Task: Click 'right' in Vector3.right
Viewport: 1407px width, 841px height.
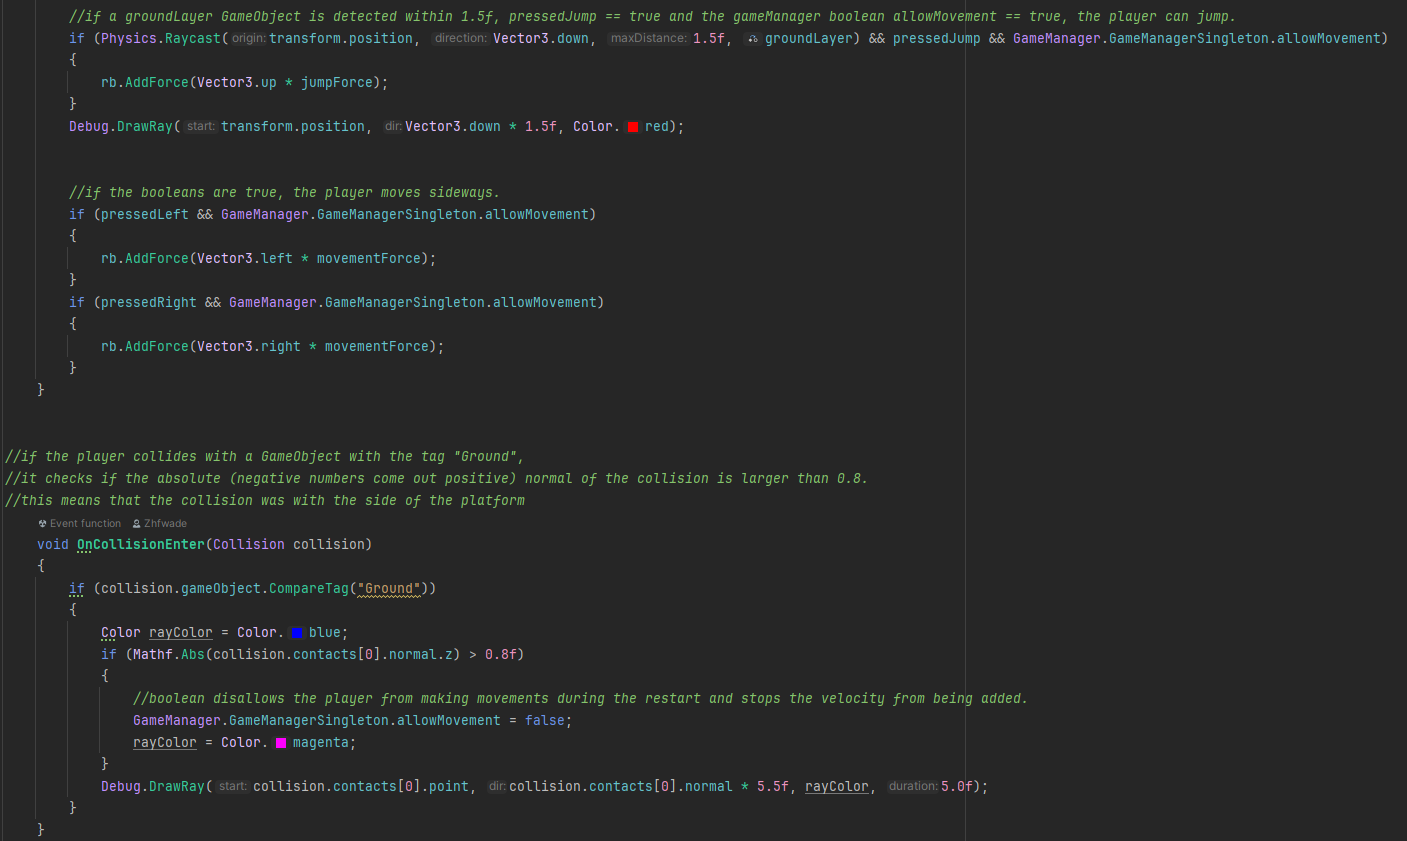Action: (281, 346)
